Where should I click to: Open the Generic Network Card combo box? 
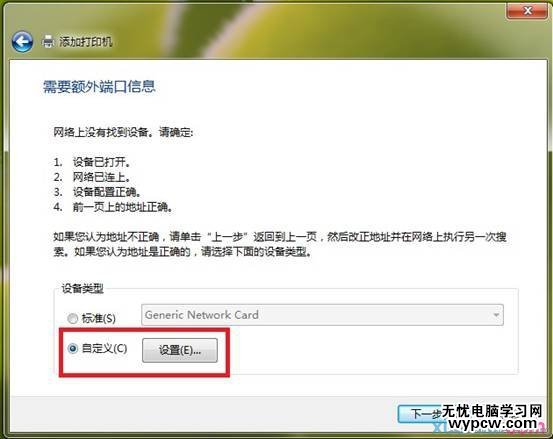click(x=322, y=315)
